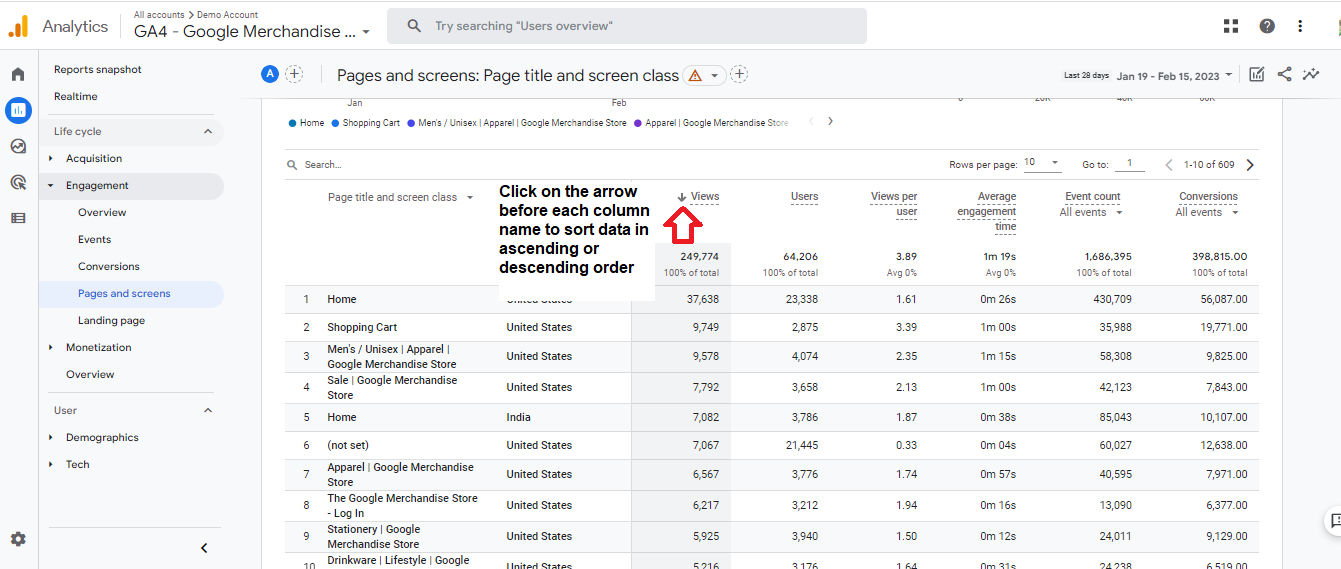
Task: Open the Home icon in left rail
Action: 18,74
